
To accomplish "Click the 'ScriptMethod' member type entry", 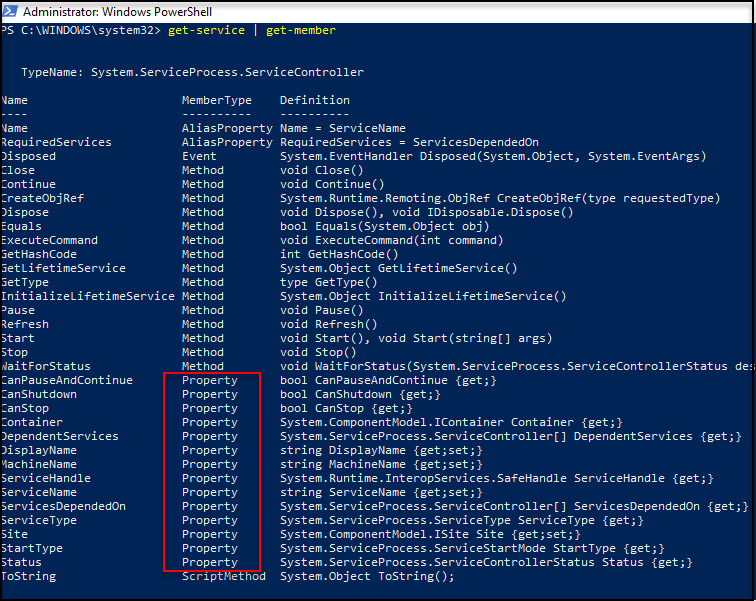I will click(224, 575).
